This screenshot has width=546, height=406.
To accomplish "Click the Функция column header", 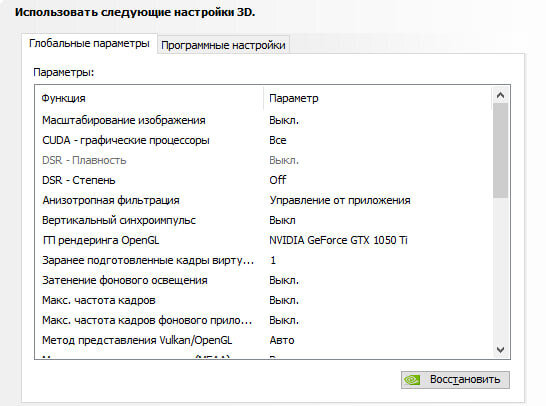I will point(149,99).
